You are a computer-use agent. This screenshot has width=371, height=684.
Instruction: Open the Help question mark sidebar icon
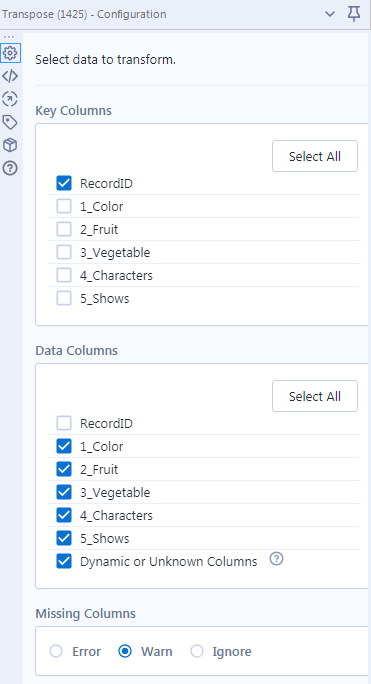[10, 168]
